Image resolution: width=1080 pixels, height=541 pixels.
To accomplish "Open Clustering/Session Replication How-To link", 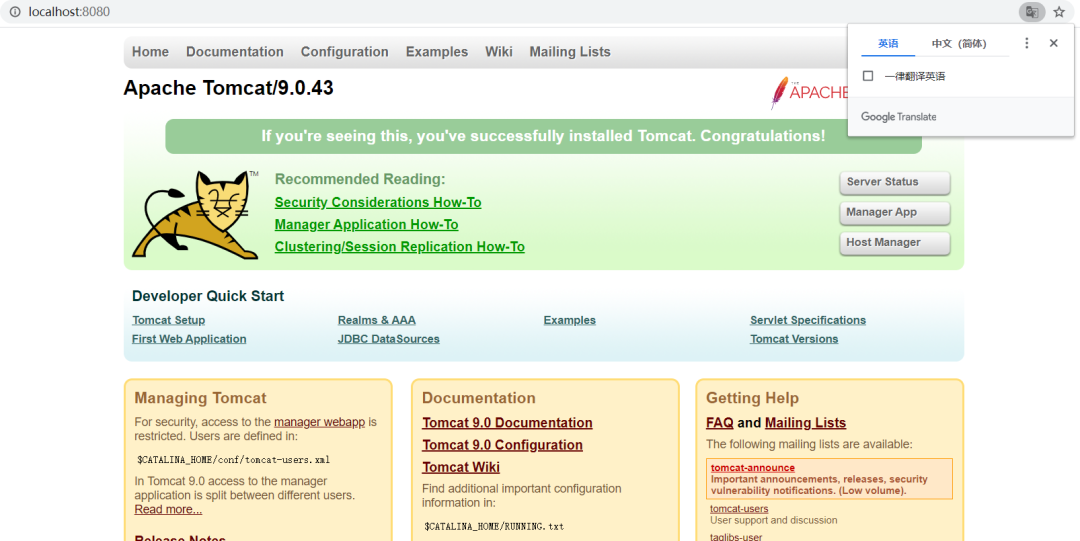I will coord(399,247).
